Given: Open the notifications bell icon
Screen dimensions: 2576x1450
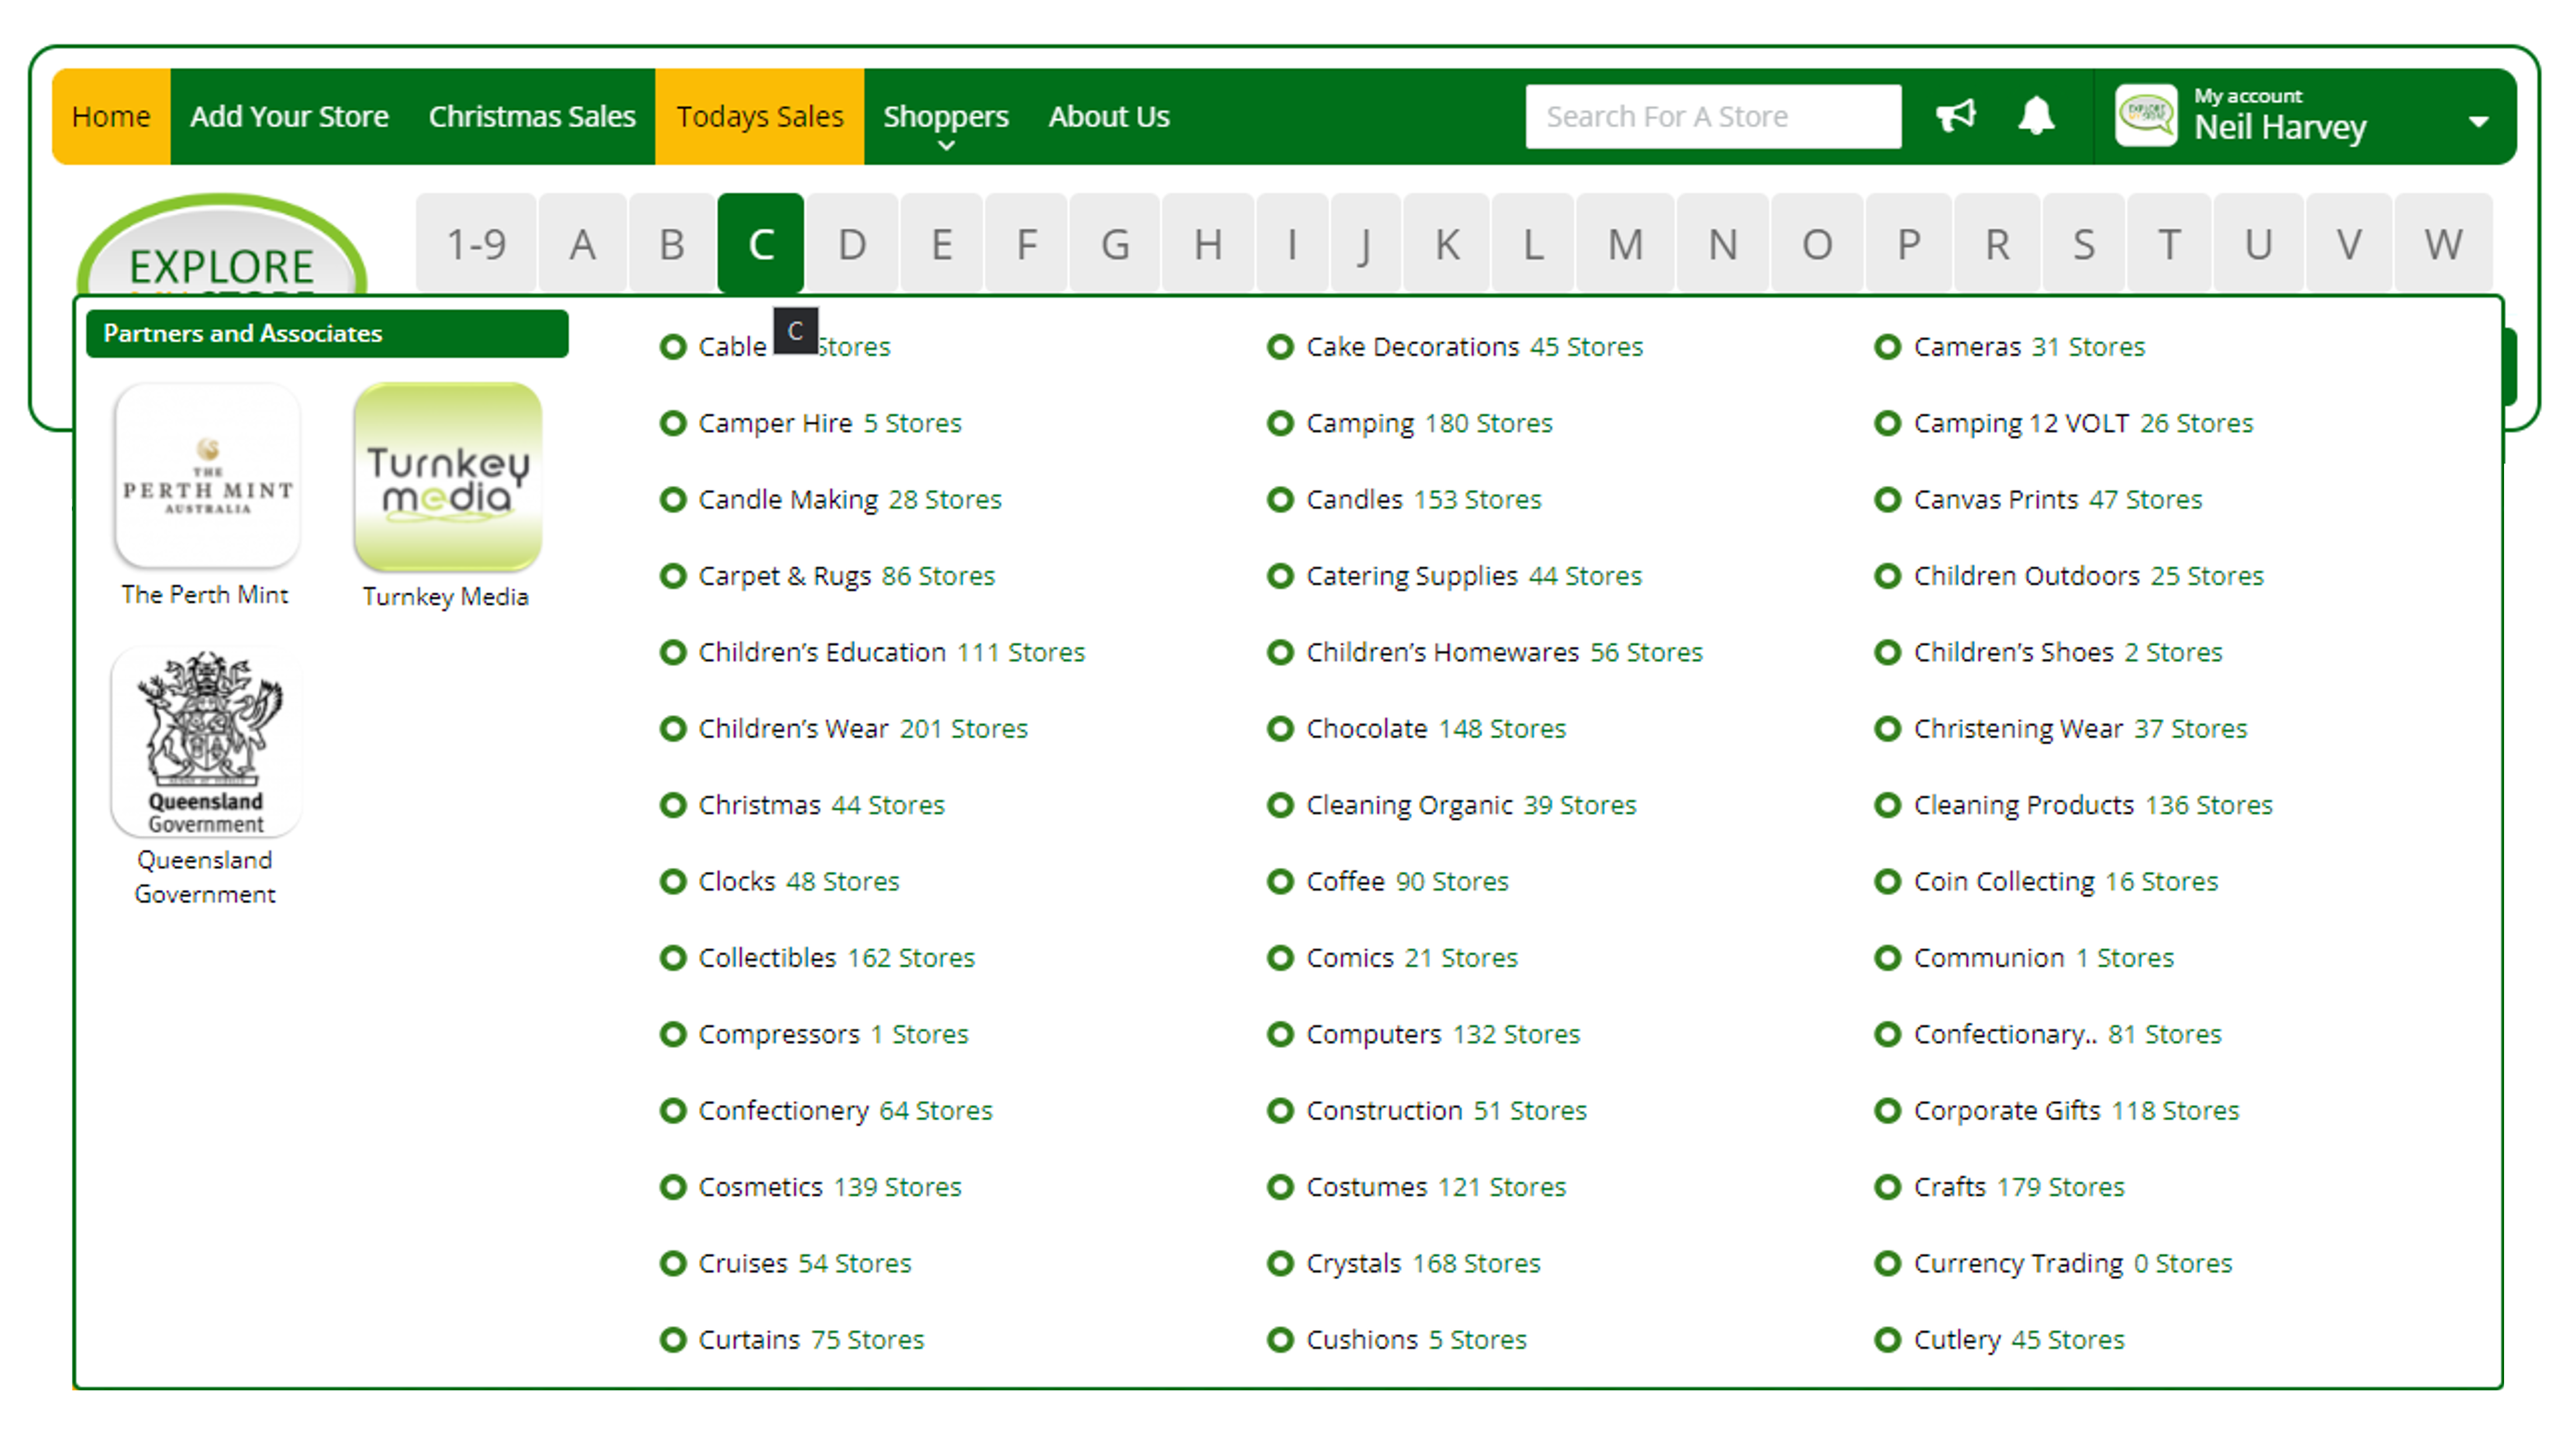Looking at the screenshot, I should pos(2035,116).
